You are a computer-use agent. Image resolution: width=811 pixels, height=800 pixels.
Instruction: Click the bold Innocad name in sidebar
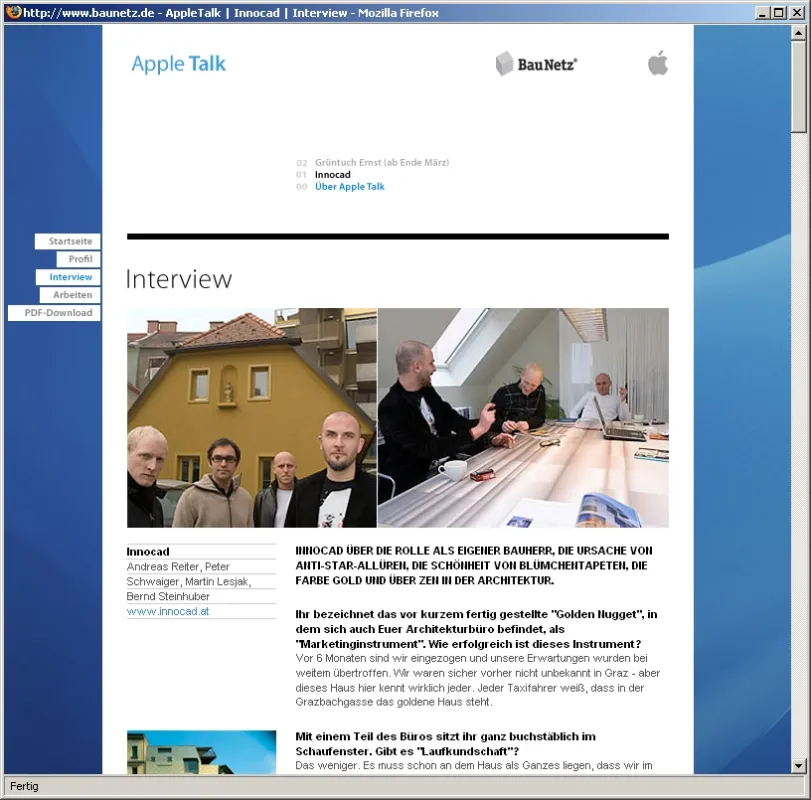(x=148, y=552)
